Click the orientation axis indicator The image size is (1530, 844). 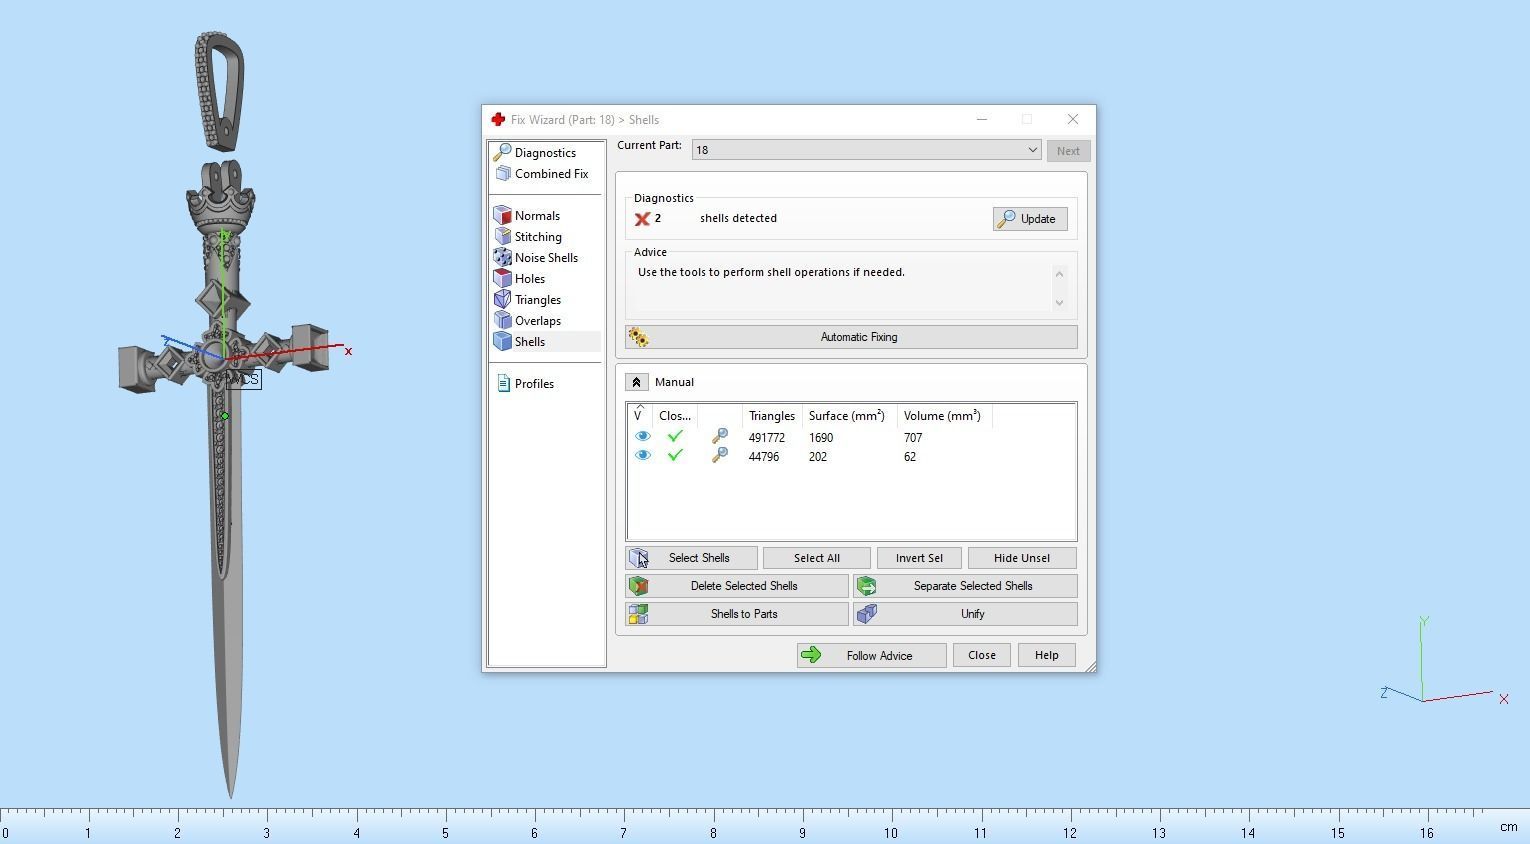[x=1443, y=661]
